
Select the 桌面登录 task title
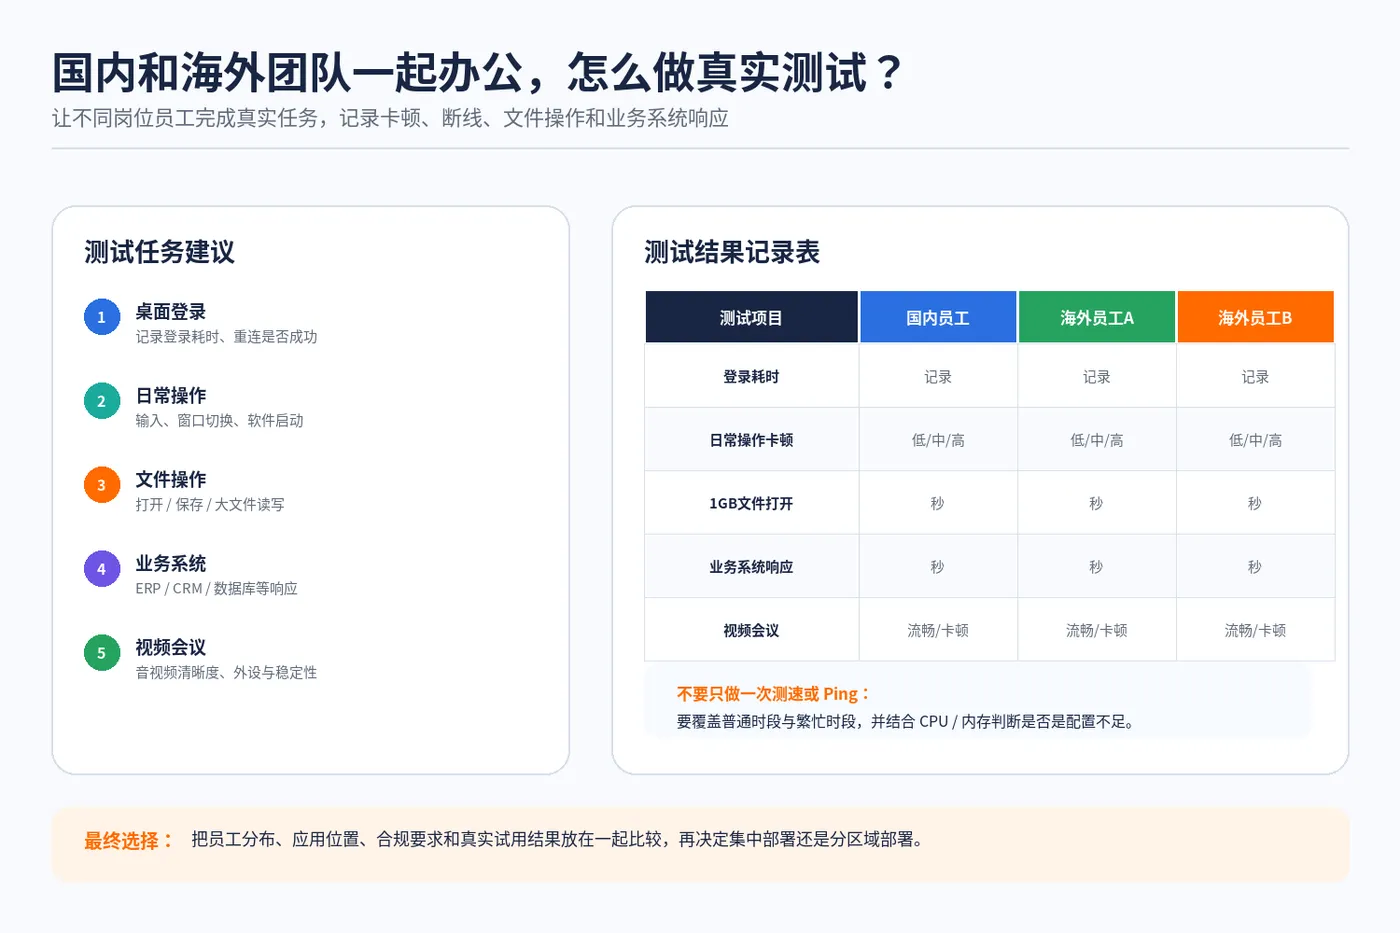171,312
